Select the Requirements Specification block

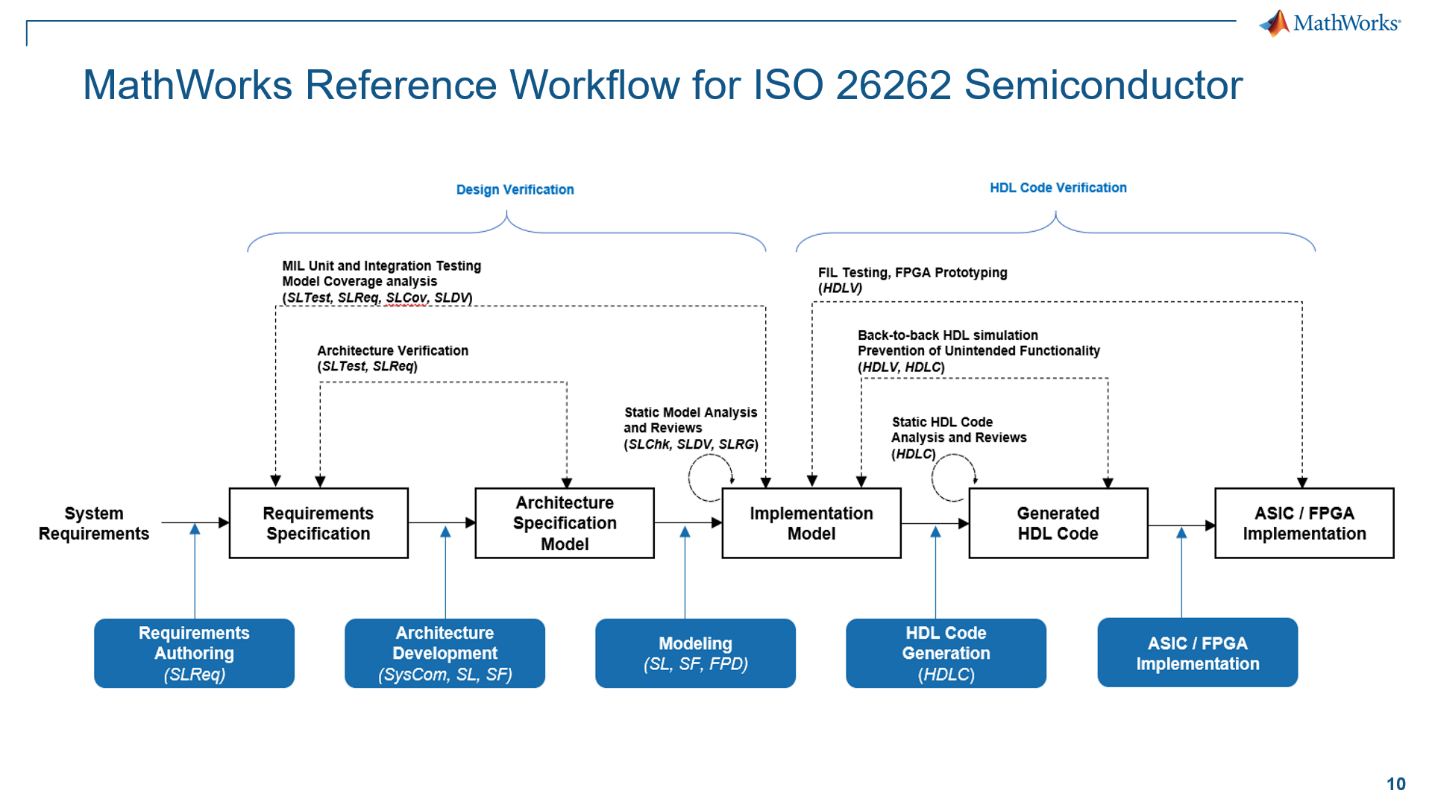pos(318,523)
